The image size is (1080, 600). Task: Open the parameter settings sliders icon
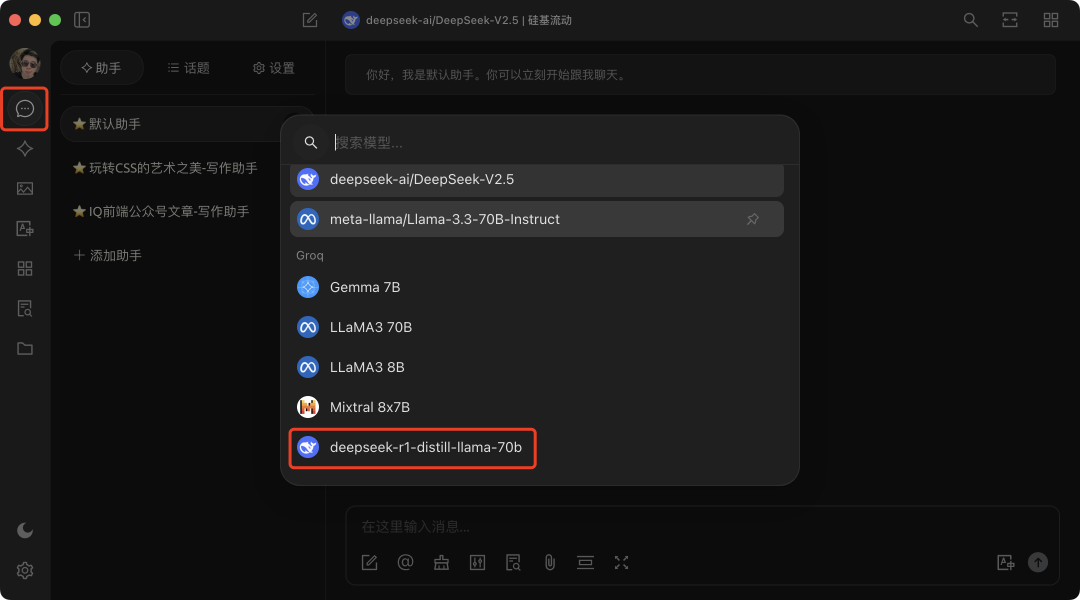[x=477, y=563]
